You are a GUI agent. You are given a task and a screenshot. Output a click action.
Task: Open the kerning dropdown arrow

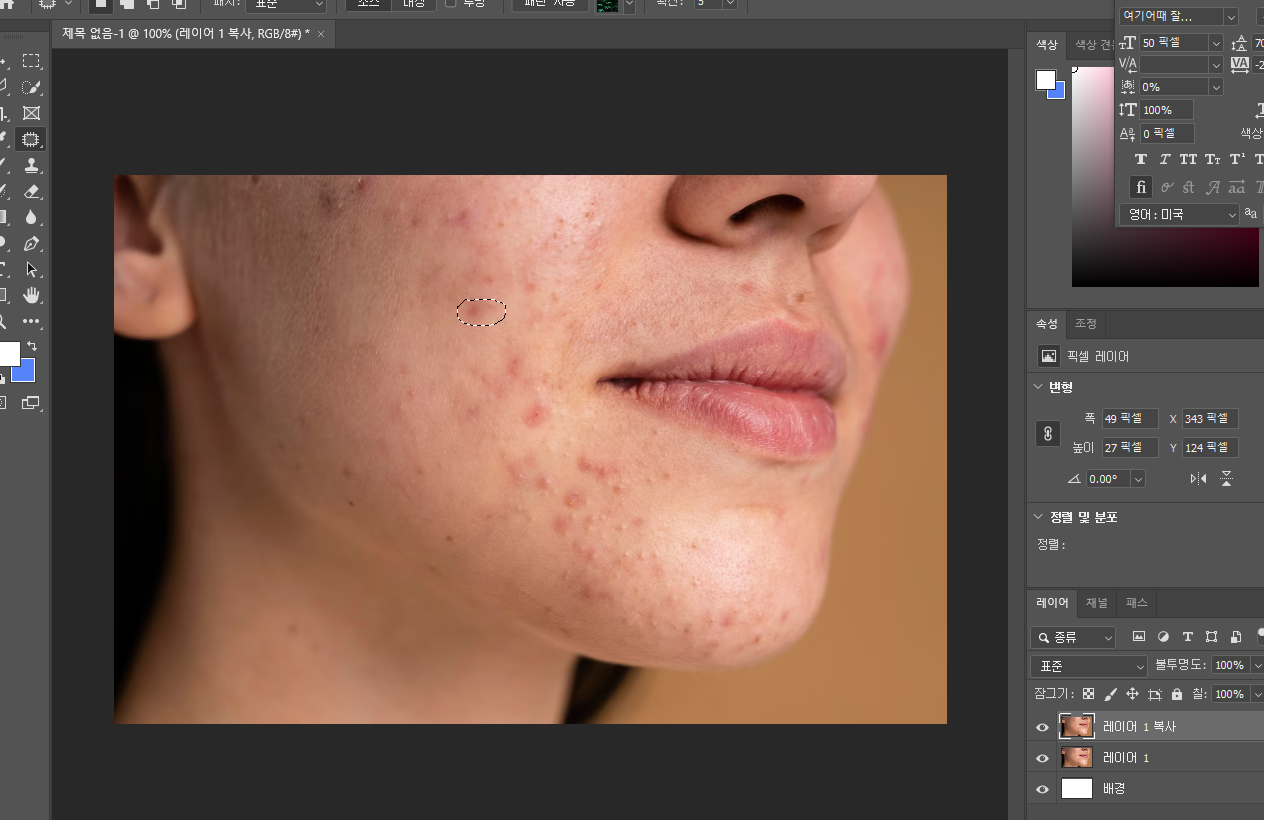(1215, 65)
